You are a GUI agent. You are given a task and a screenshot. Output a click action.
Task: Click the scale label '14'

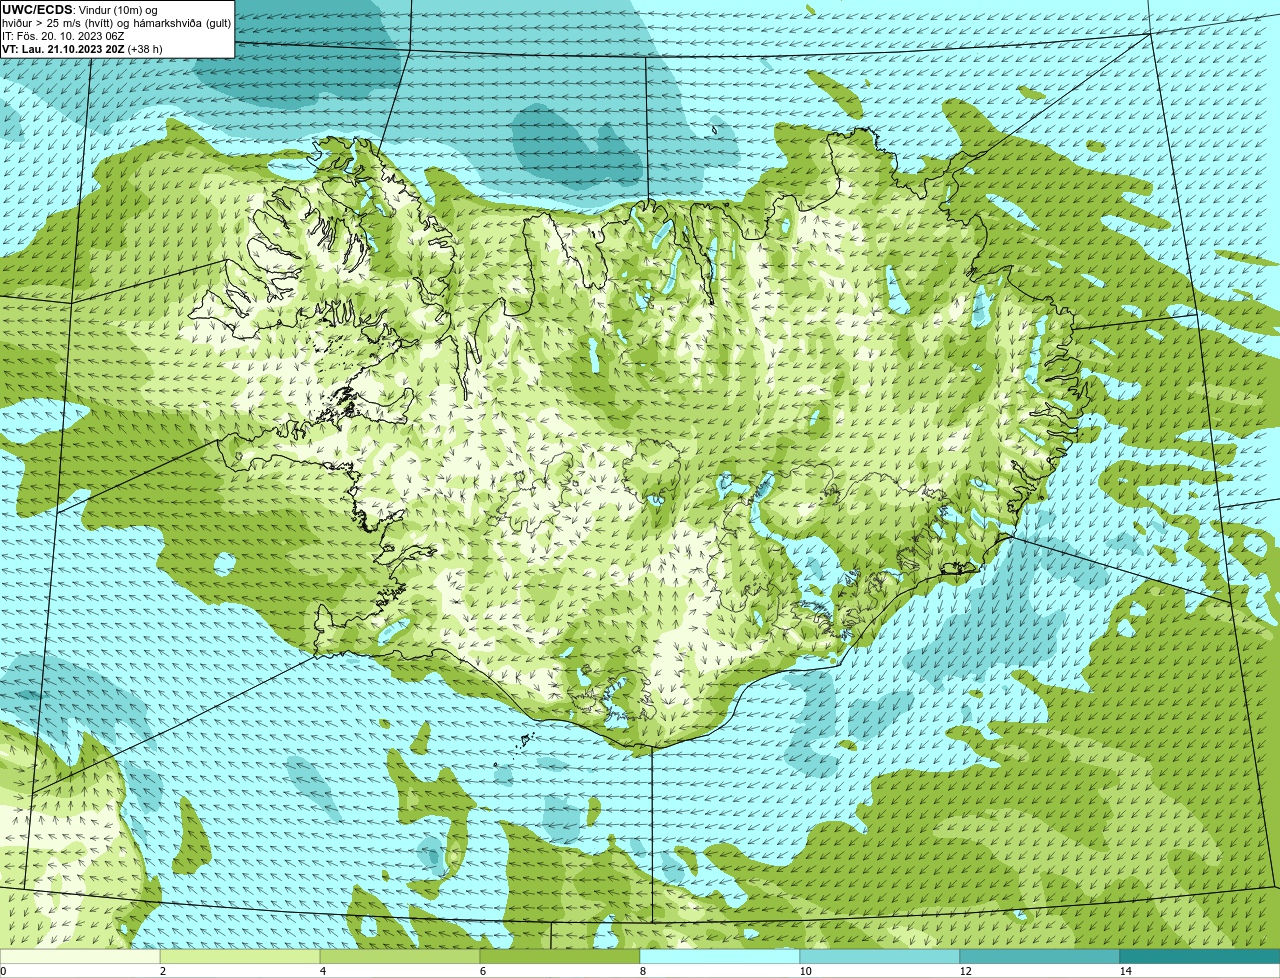1125,971
